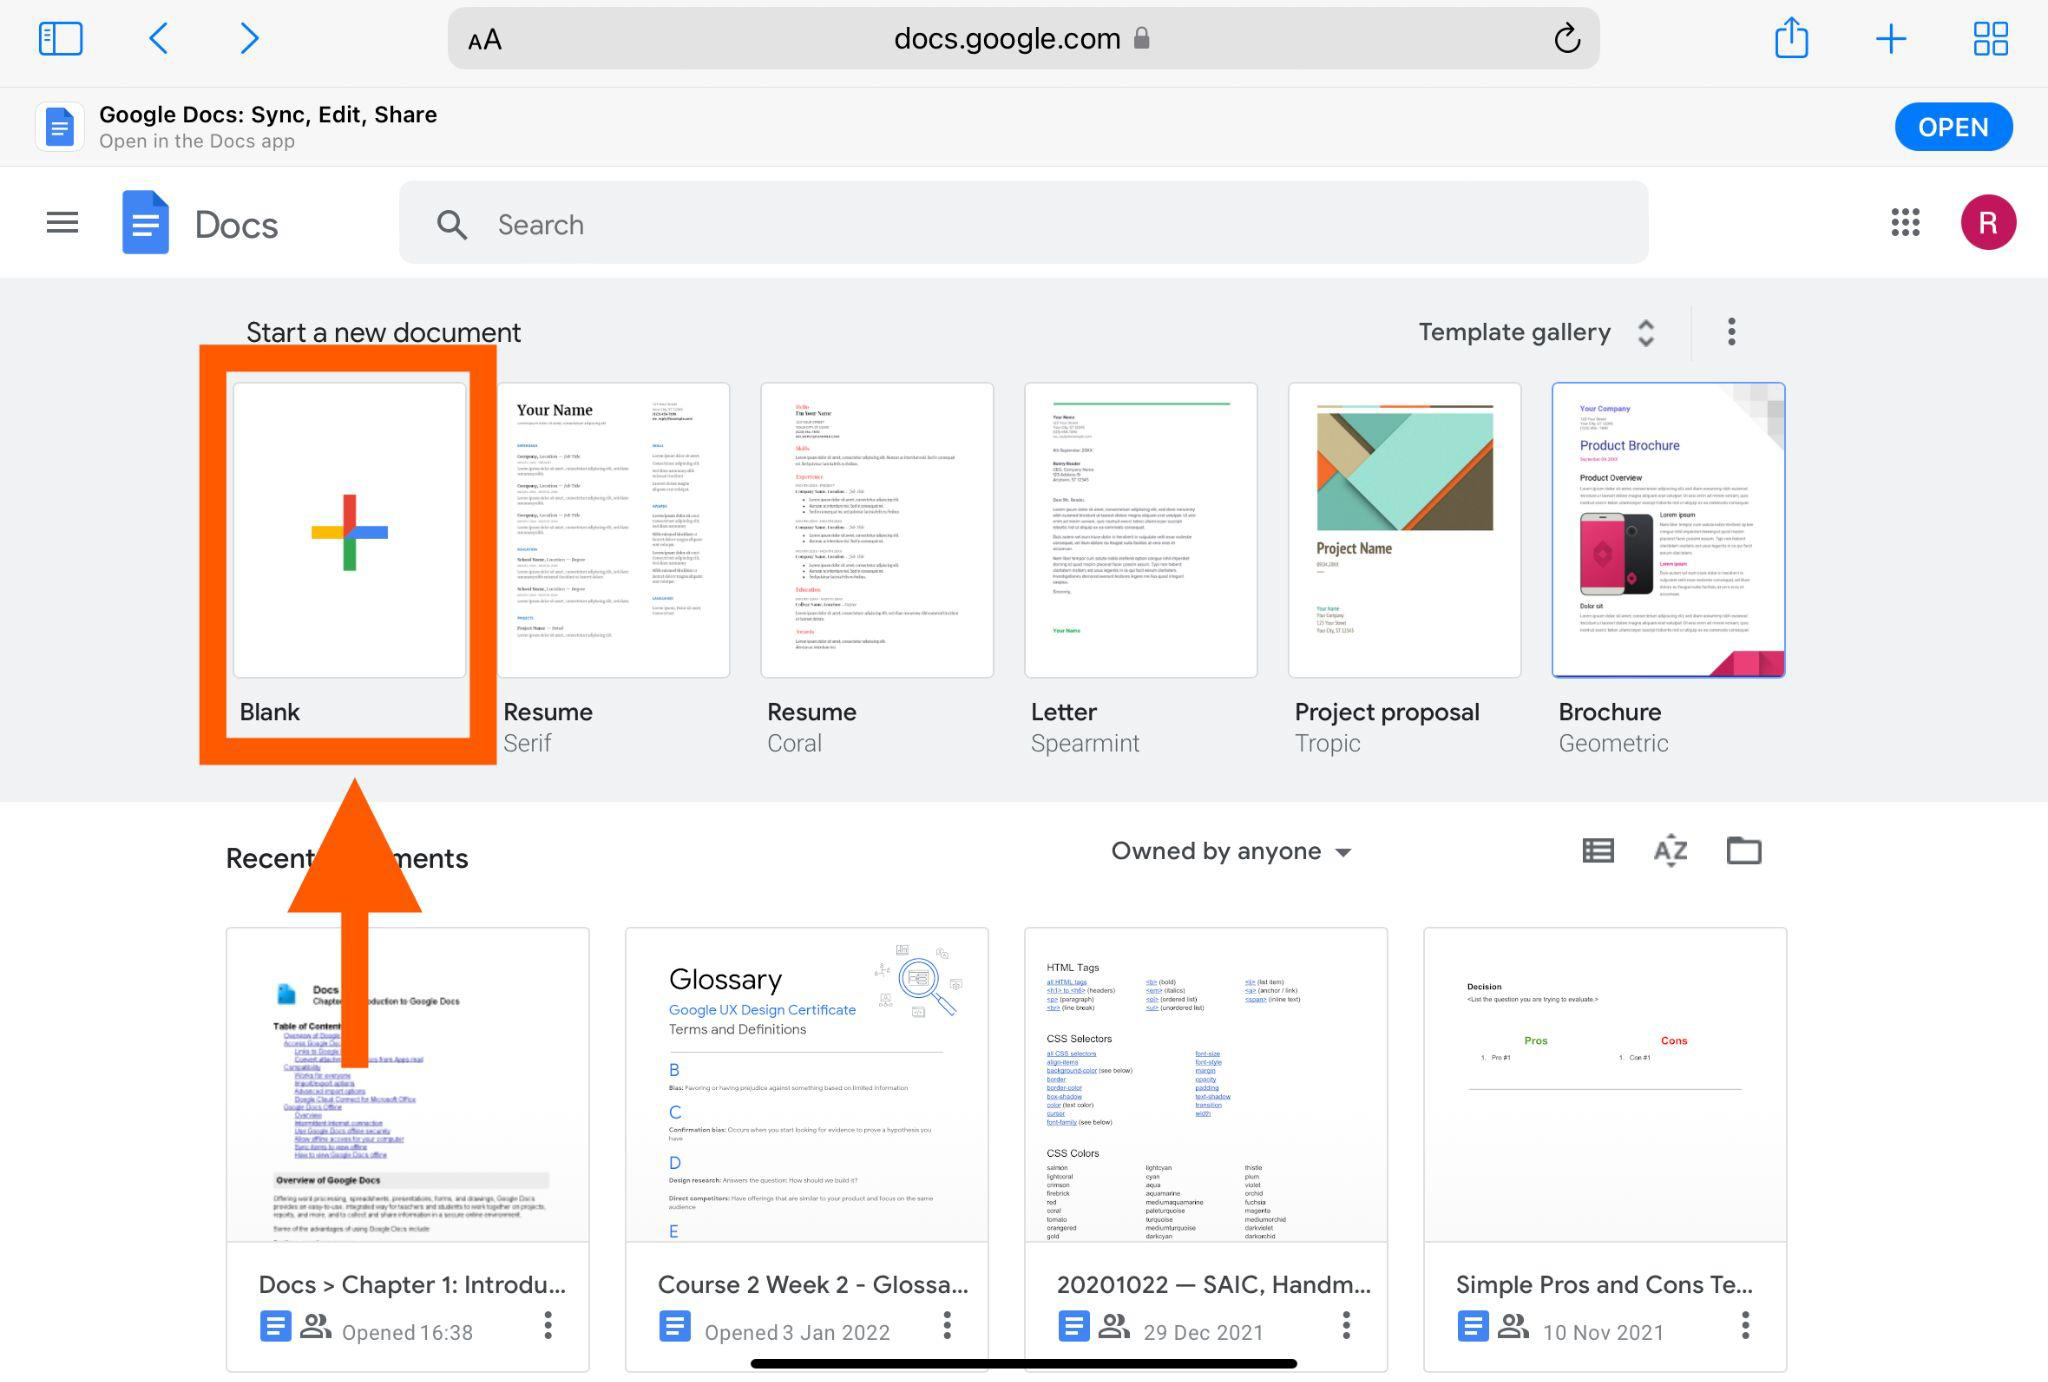Open the Safari share sheet
This screenshot has height=1382, width=2048.
pyautogui.click(x=1791, y=38)
